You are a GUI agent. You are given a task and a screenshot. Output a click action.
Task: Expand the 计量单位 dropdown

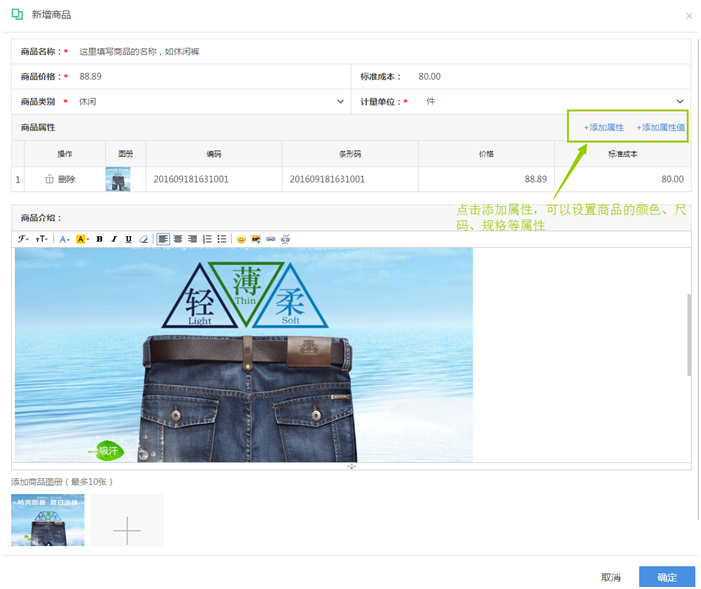[680, 102]
